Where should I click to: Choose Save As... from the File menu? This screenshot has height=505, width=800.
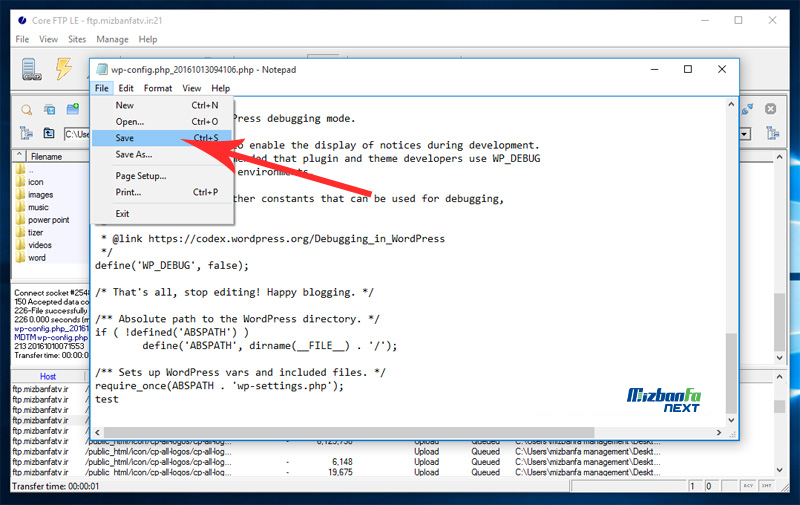point(162,154)
